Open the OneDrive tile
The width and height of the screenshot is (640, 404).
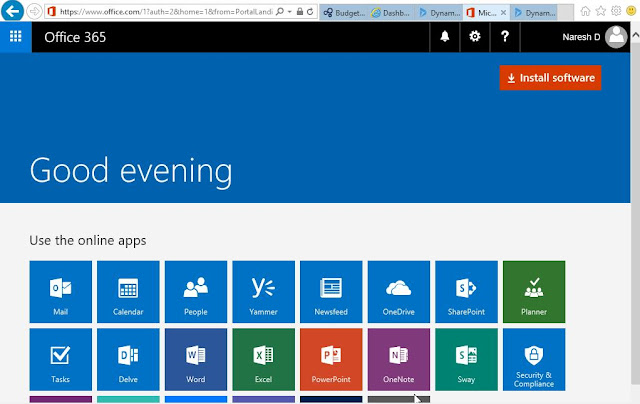pyautogui.click(x=399, y=292)
